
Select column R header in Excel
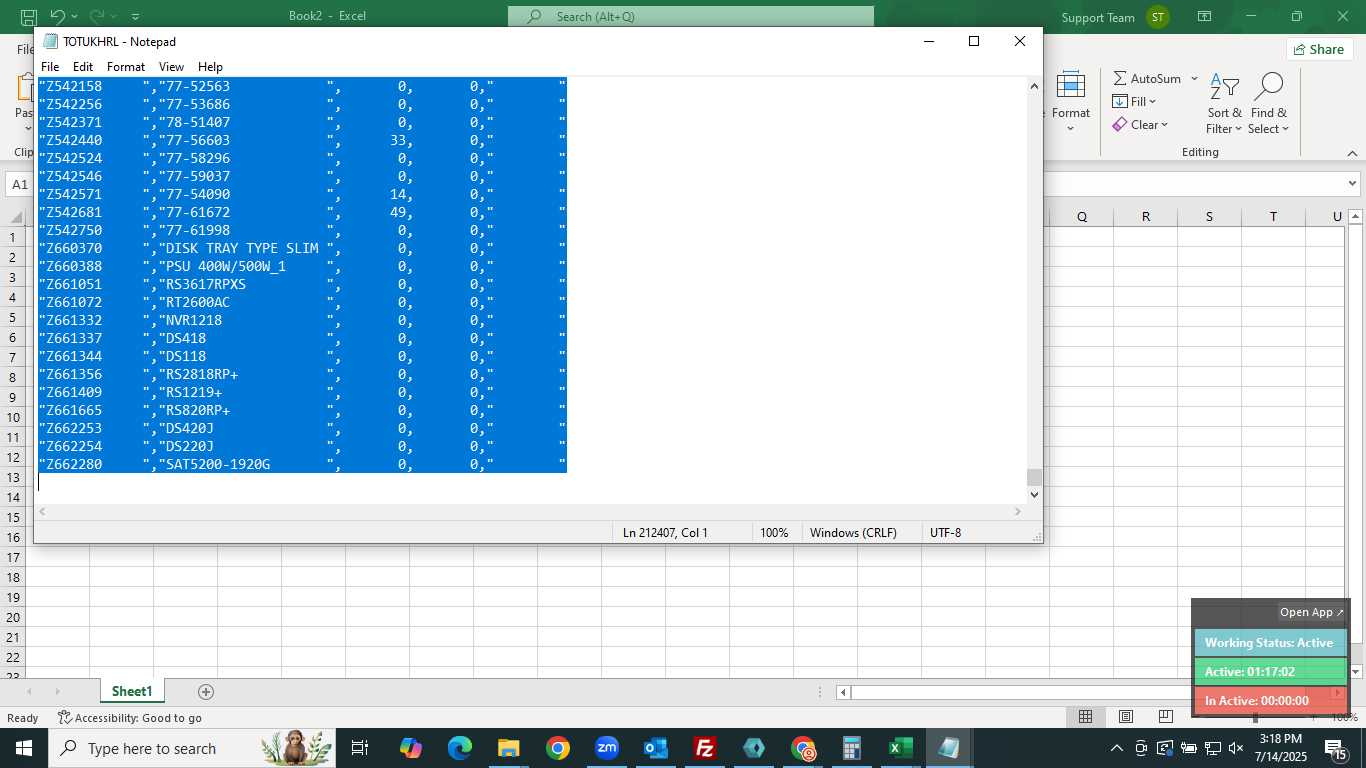coord(1145,217)
